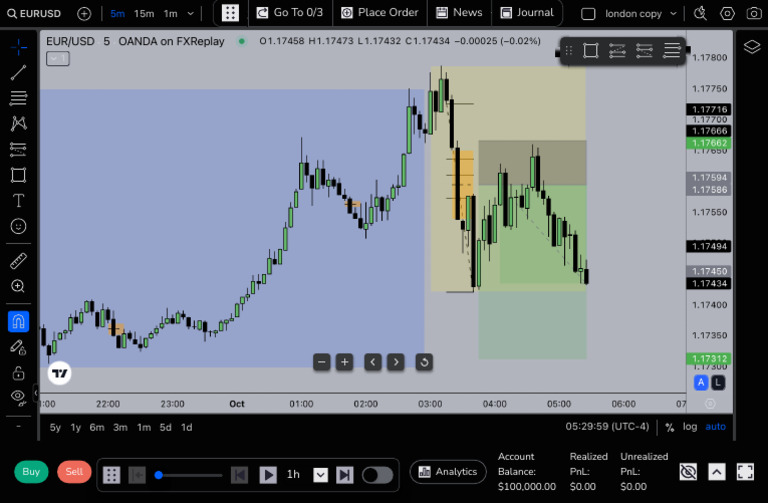Select the 5d date range
Screen dimensions: 768x503
point(166,428)
